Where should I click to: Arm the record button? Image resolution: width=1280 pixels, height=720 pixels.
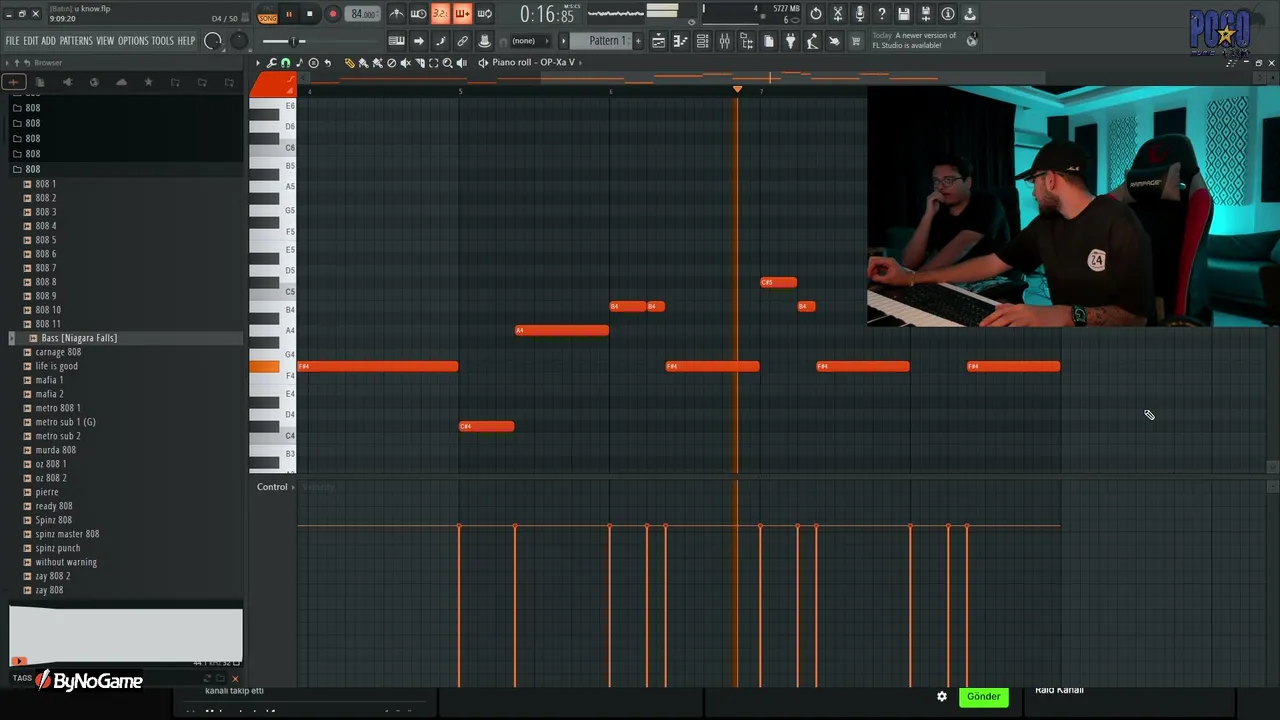(x=333, y=14)
